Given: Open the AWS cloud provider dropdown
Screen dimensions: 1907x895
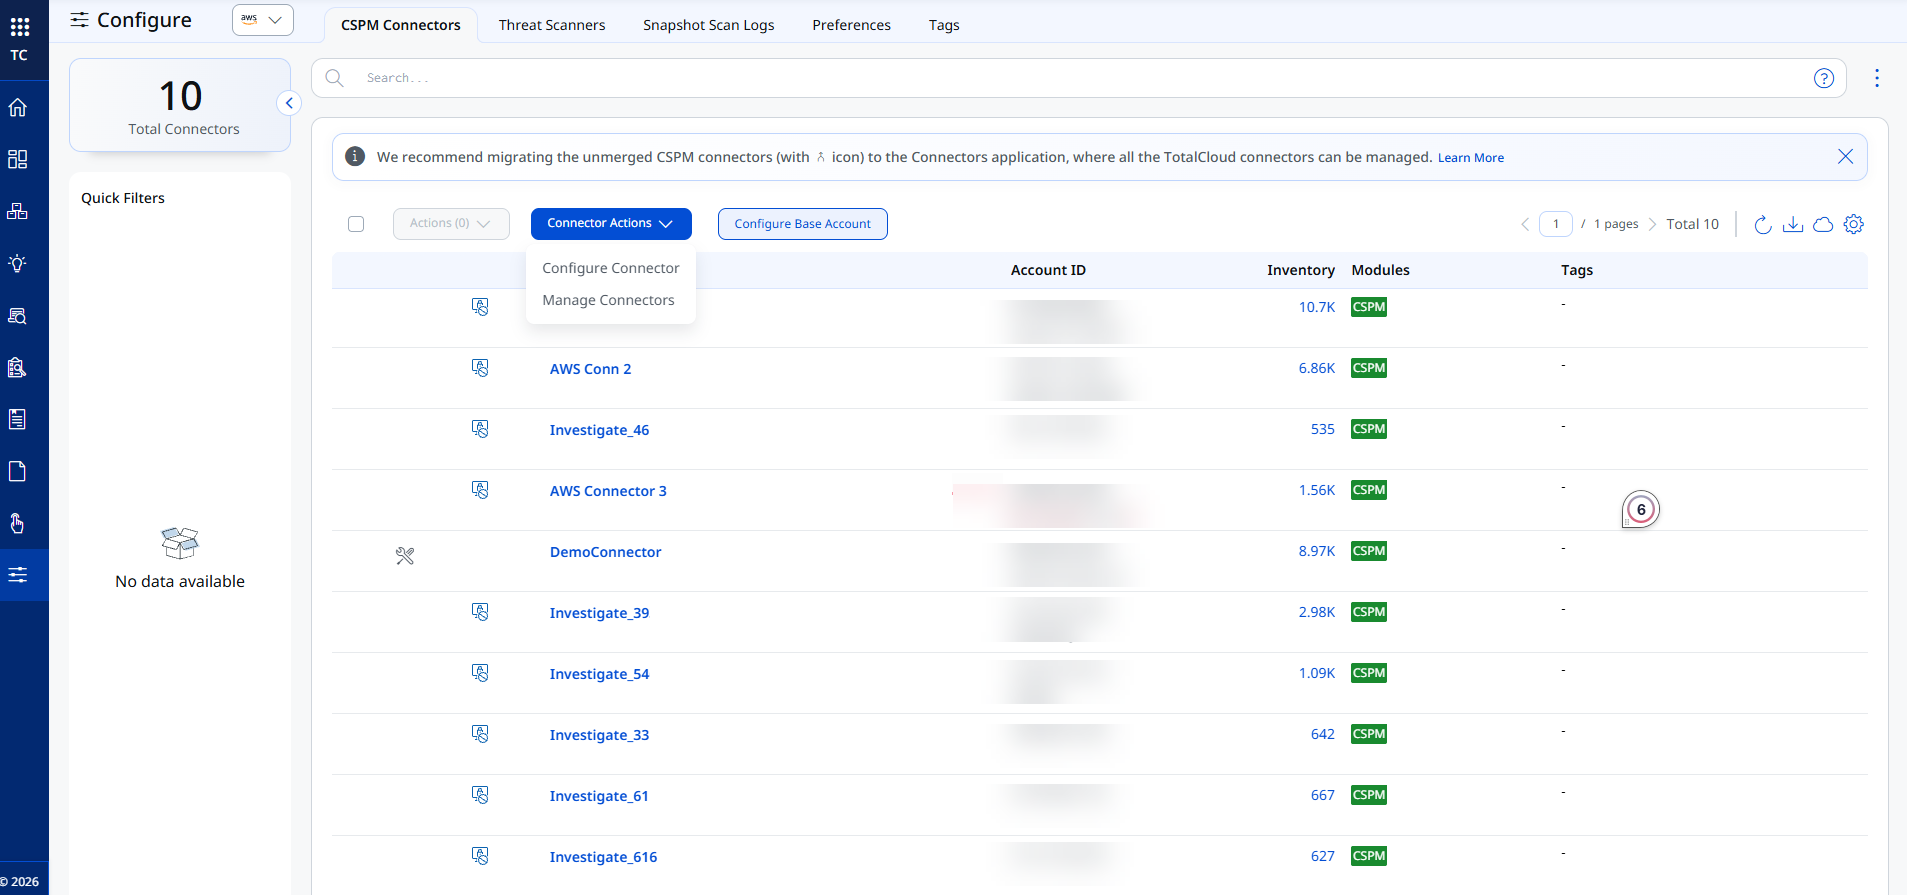Looking at the screenshot, I should click(x=263, y=20).
